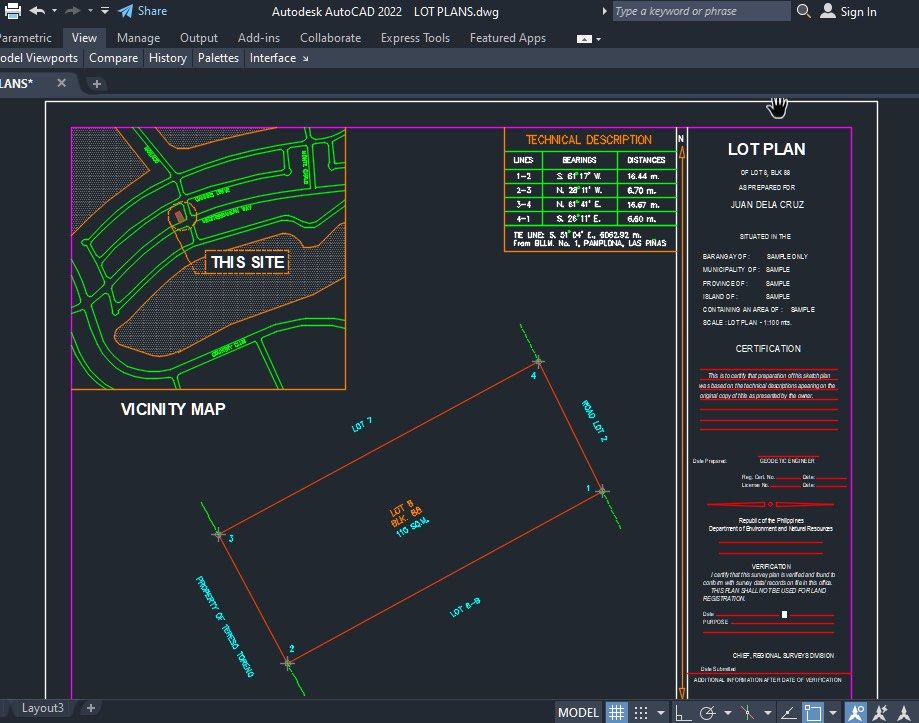Viewport: 919px width, 723px height.
Task: Click the Share paper-plane icon
Action: point(125,11)
